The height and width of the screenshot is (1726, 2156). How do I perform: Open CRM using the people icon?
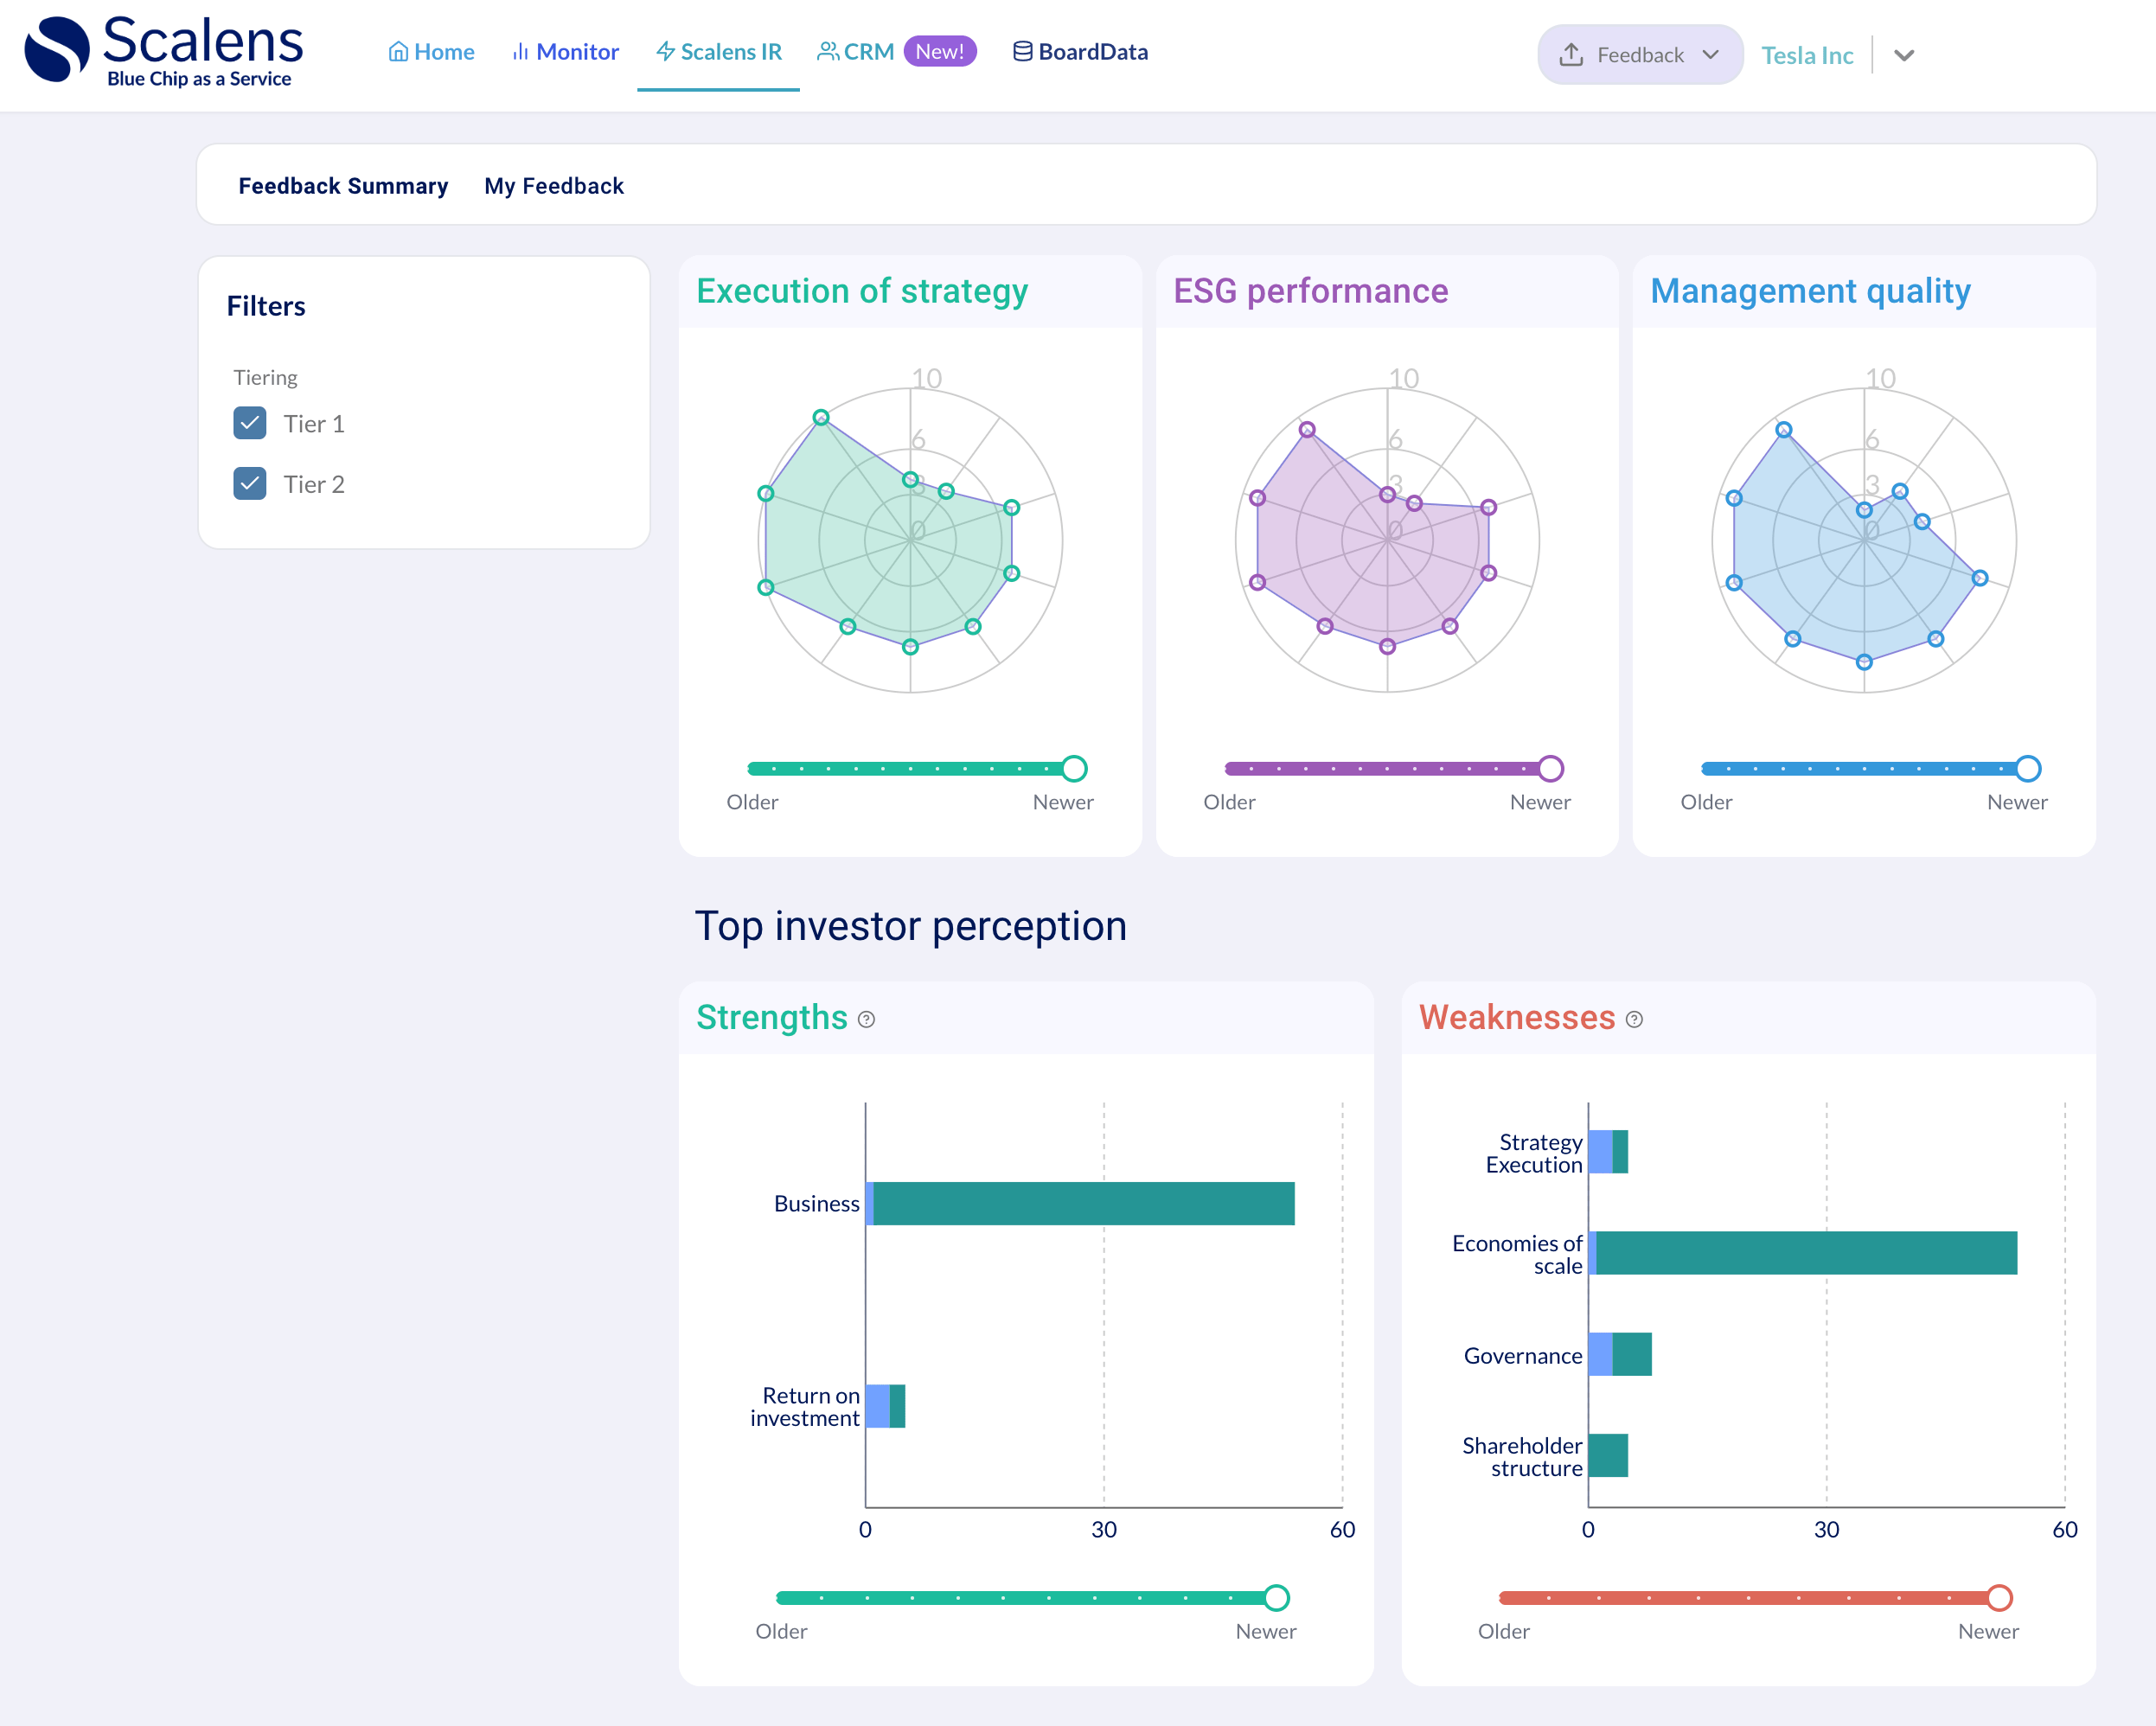click(x=827, y=51)
